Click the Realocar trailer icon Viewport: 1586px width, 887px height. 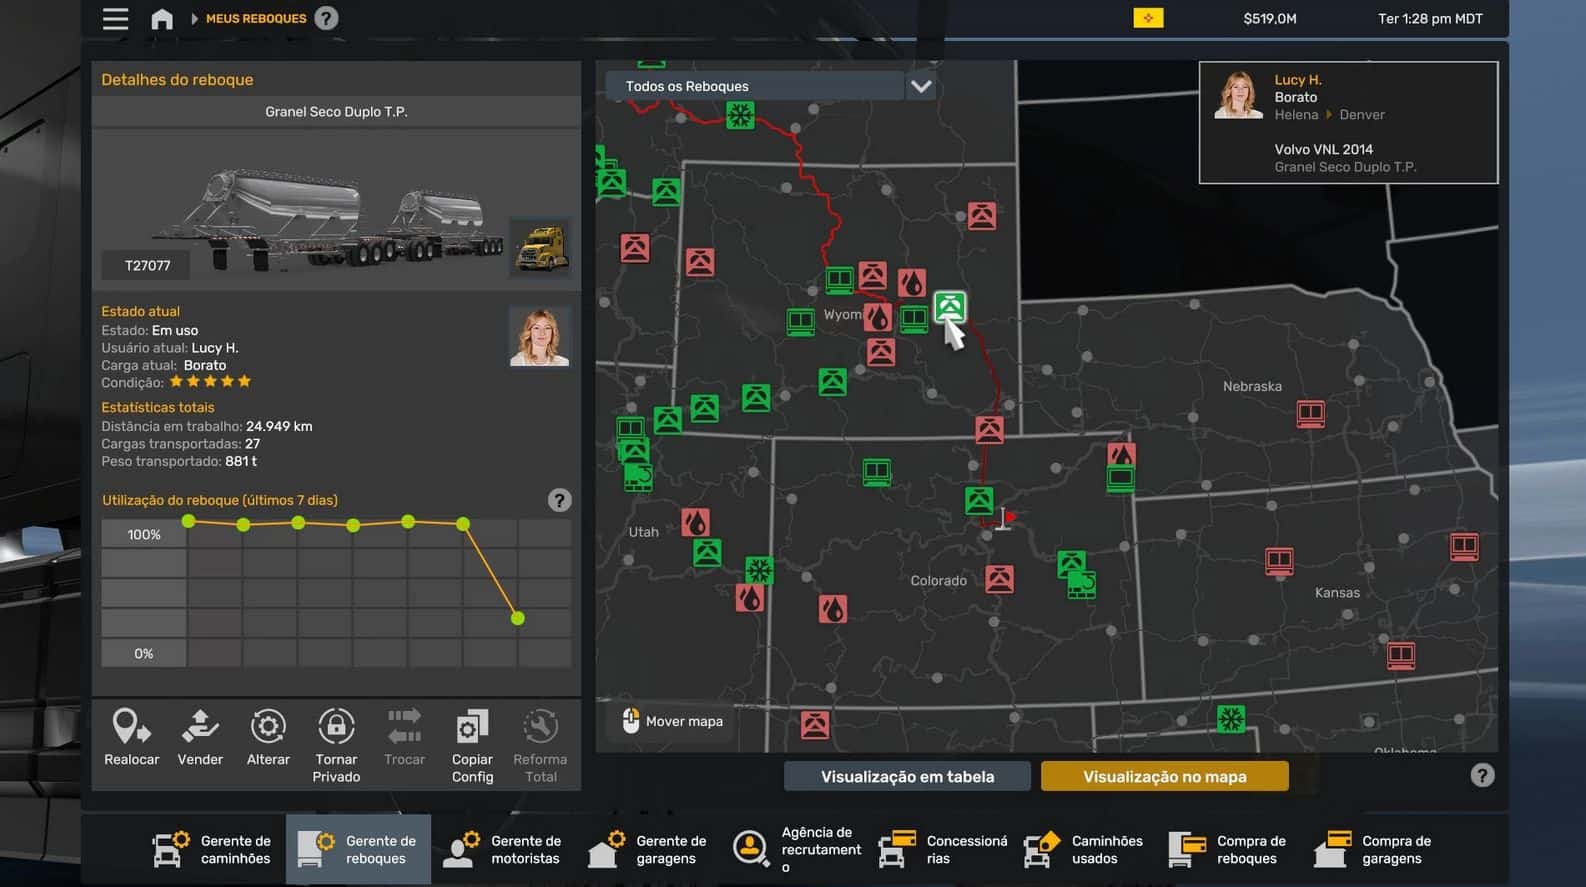pos(131,727)
